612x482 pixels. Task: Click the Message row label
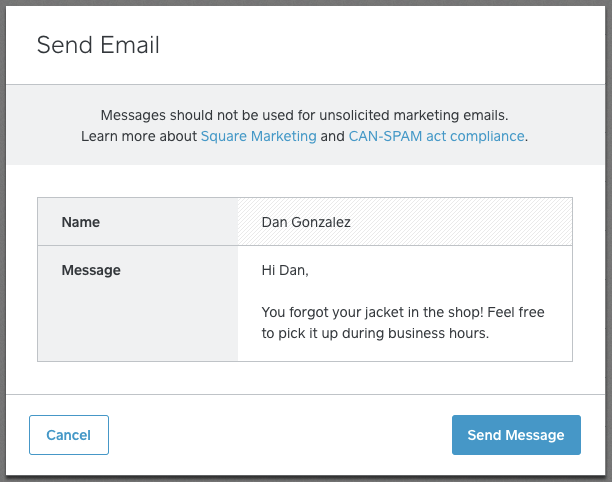point(91,270)
